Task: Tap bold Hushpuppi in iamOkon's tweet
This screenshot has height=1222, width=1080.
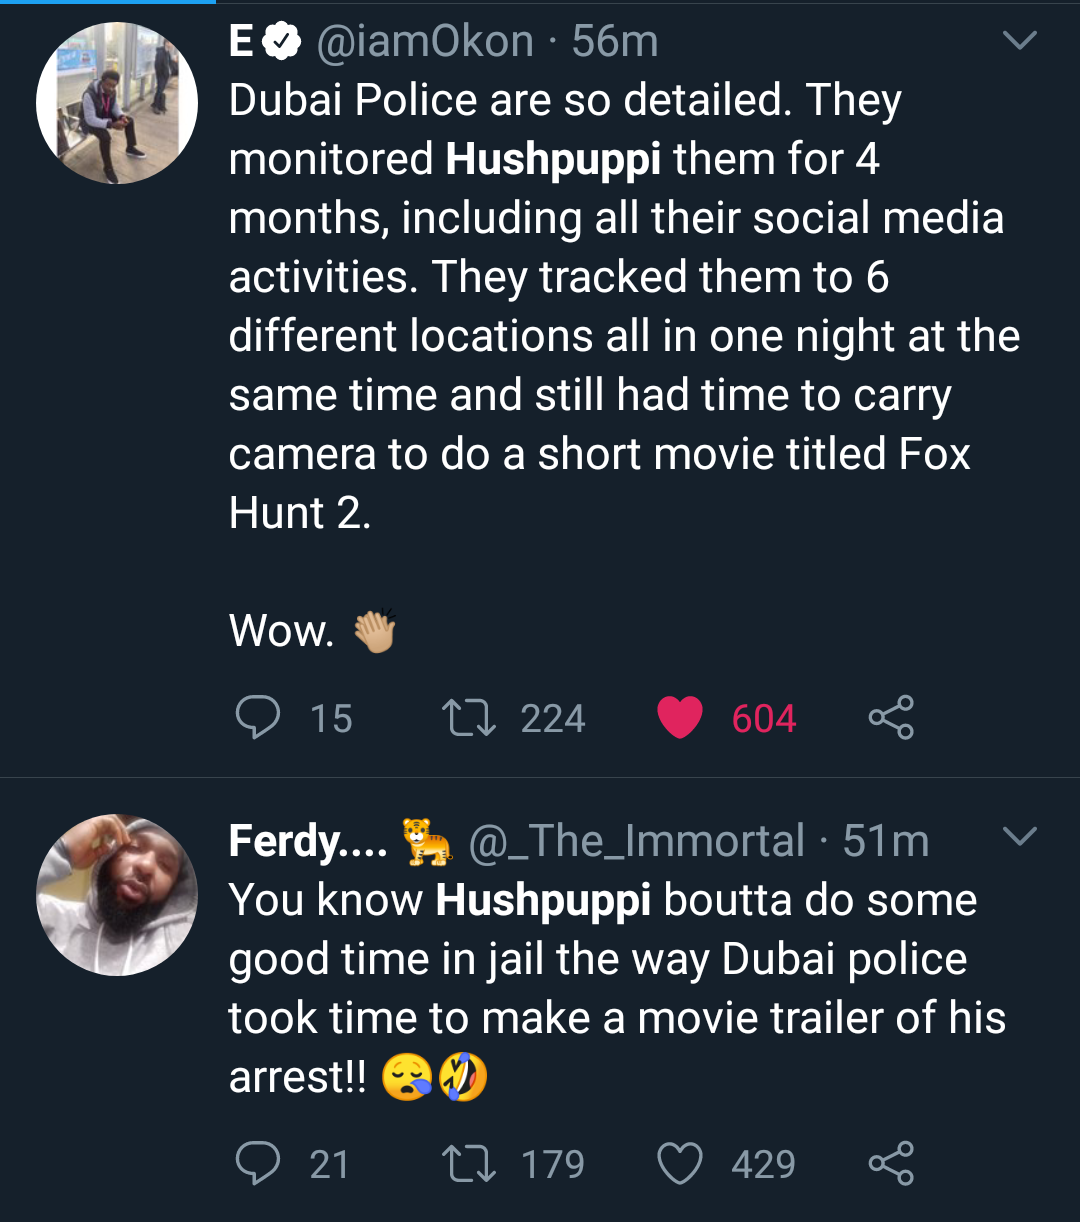Action: (x=553, y=160)
